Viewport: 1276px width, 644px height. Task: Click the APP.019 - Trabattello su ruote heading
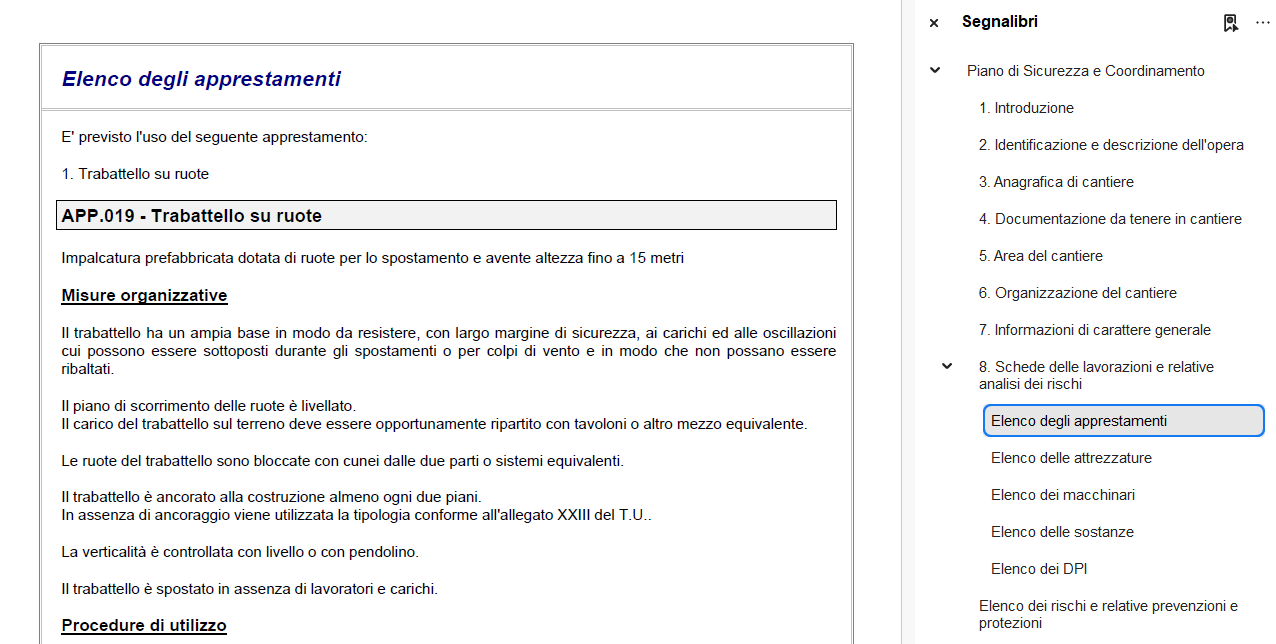[192, 216]
